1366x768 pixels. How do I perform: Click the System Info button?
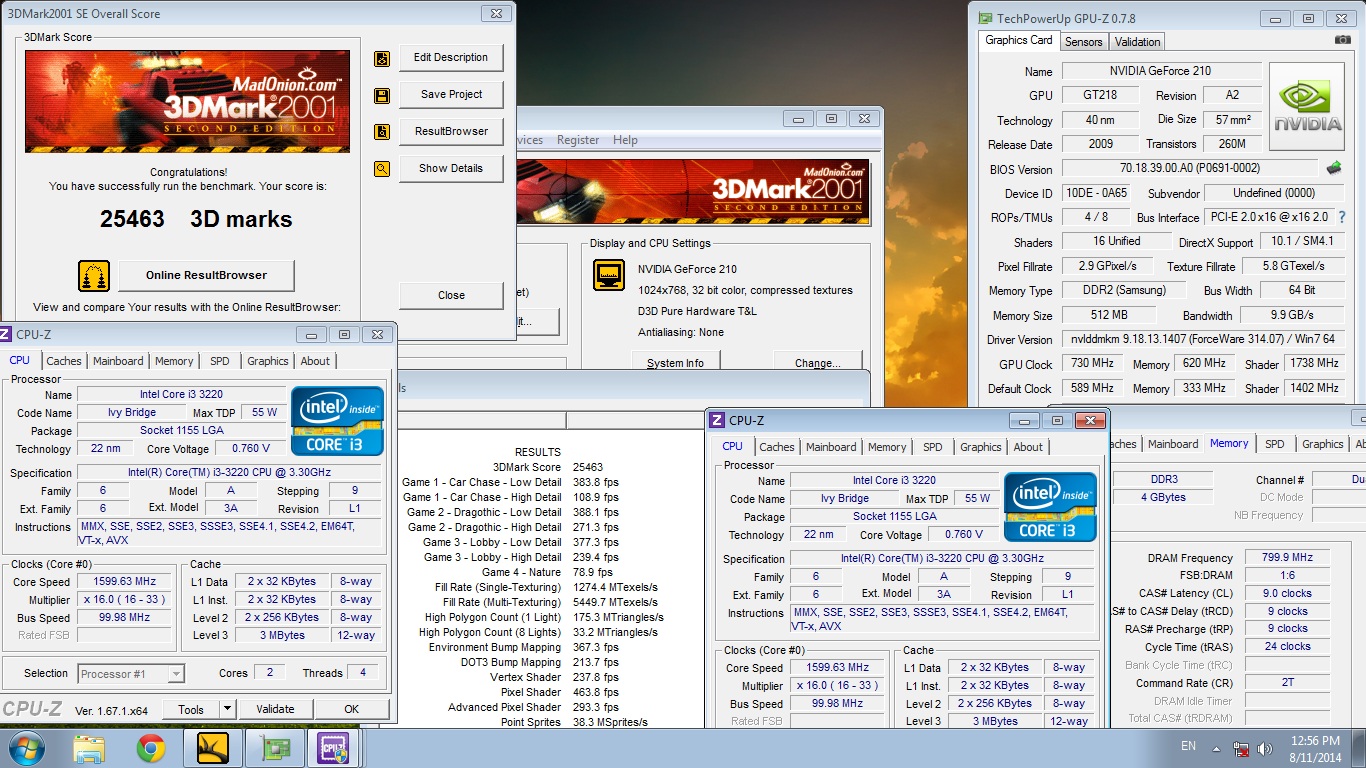coord(675,362)
